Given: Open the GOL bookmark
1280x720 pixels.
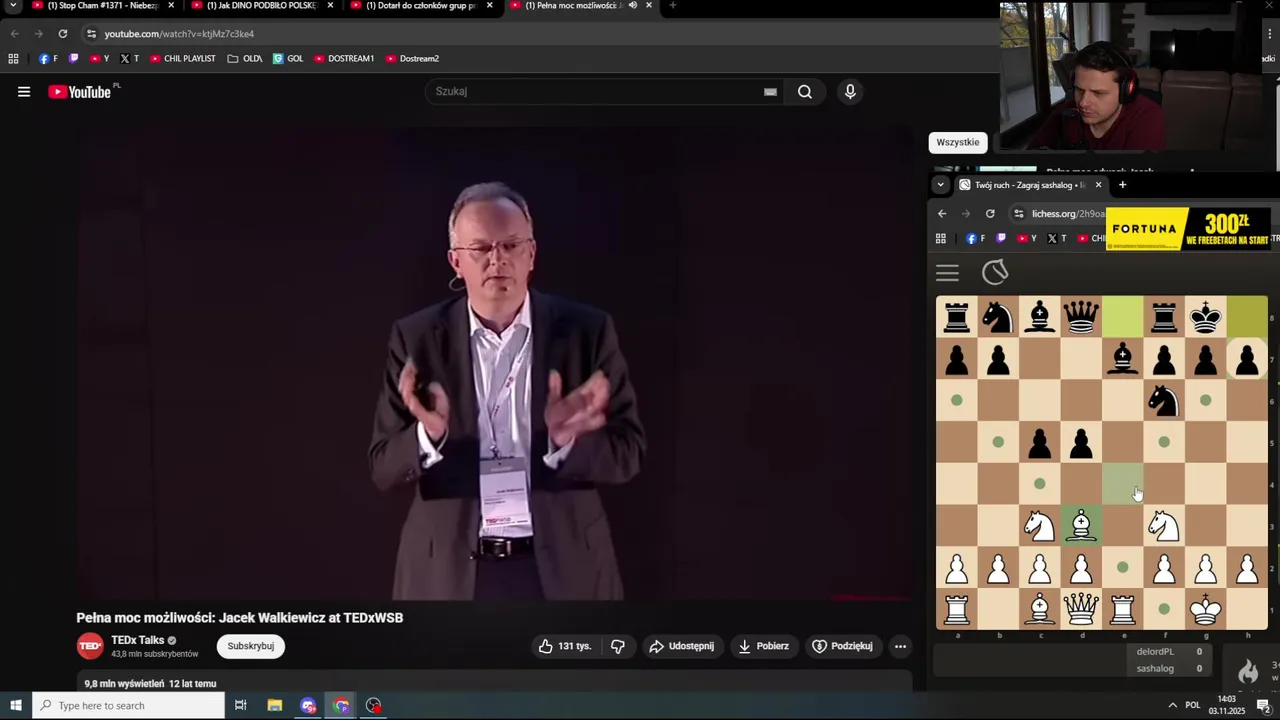Looking at the screenshot, I should point(288,59).
